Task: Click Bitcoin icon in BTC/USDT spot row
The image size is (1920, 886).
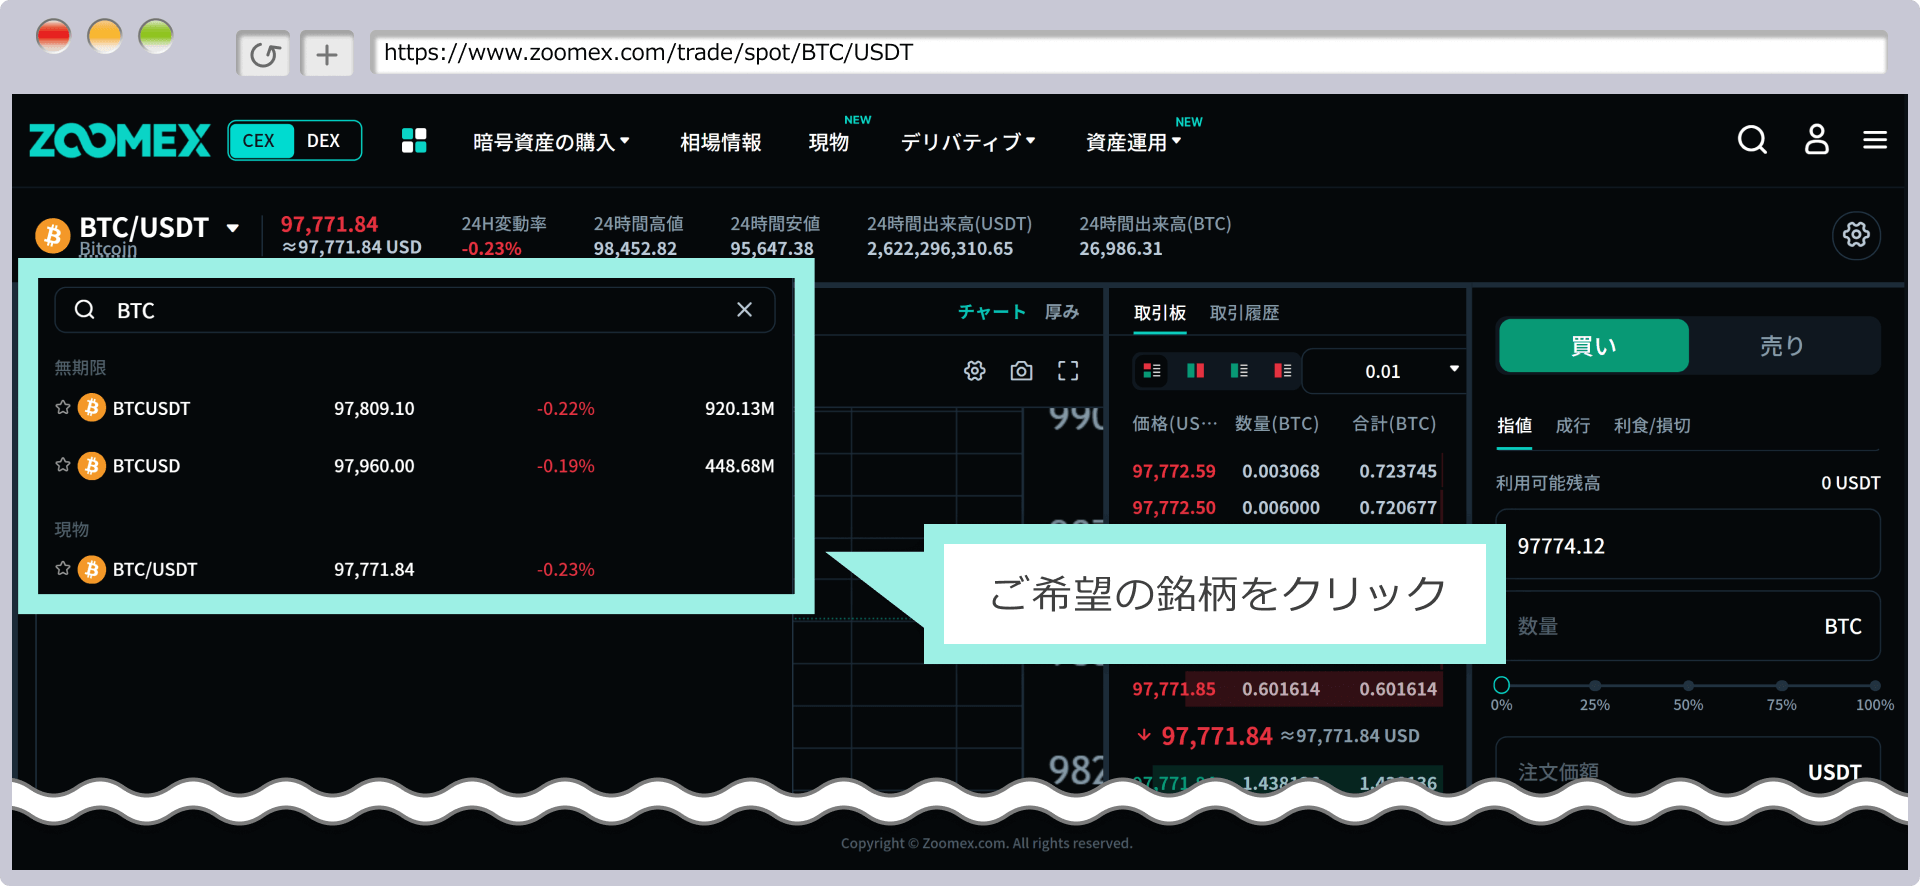Action: tap(92, 569)
